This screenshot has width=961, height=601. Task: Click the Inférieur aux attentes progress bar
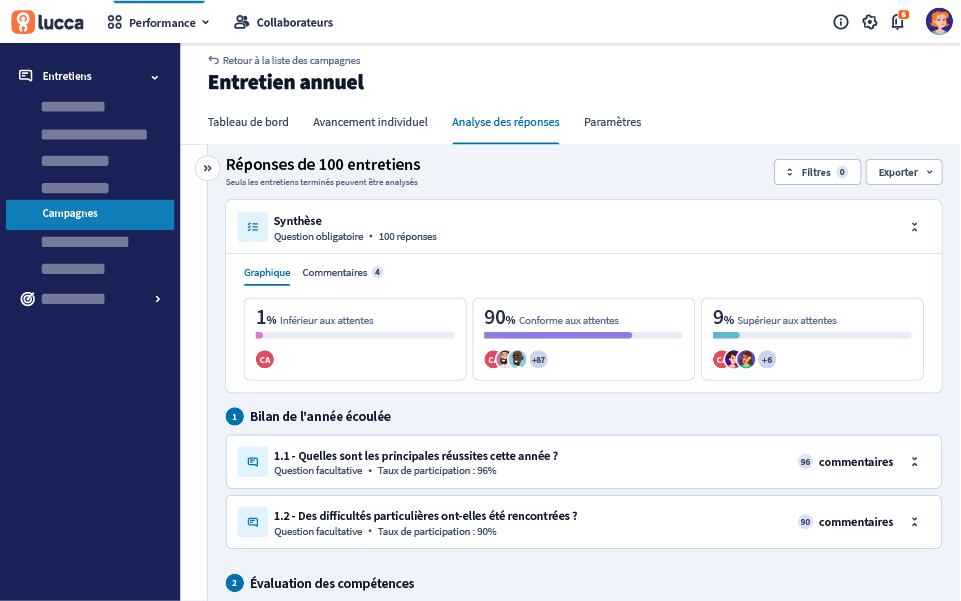355,335
